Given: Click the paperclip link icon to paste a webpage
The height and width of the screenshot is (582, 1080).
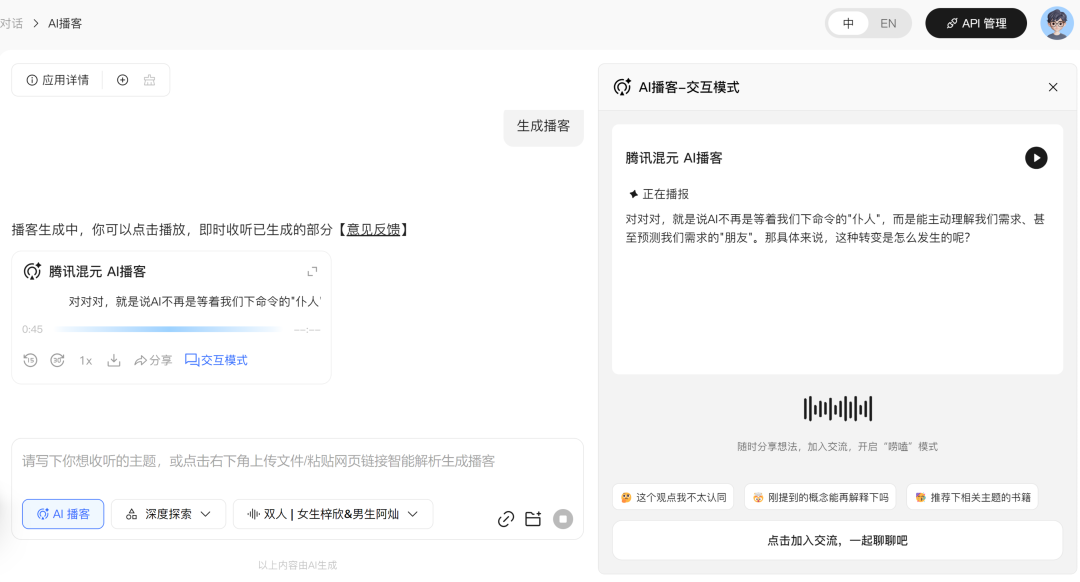Looking at the screenshot, I should 506,519.
